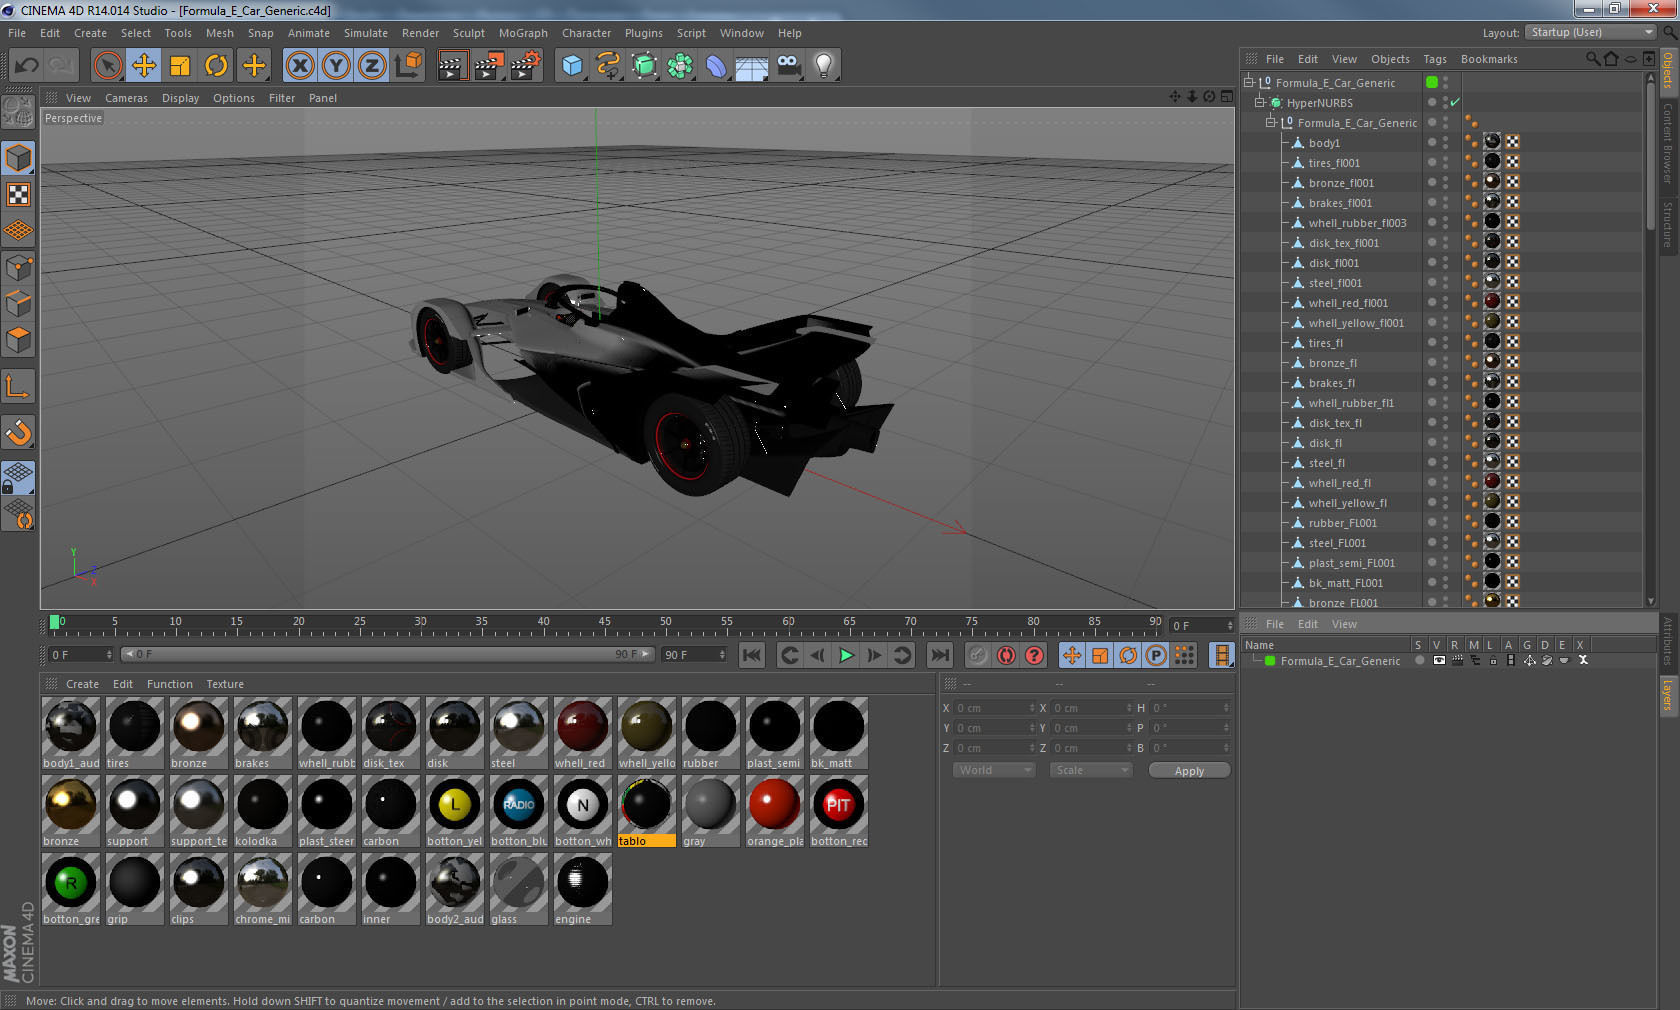Open the Layout Startup dropdown
Image resolution: width=1680 pixels, height=1010 pixels.
pyautogui.click(x=1592, y=32)
